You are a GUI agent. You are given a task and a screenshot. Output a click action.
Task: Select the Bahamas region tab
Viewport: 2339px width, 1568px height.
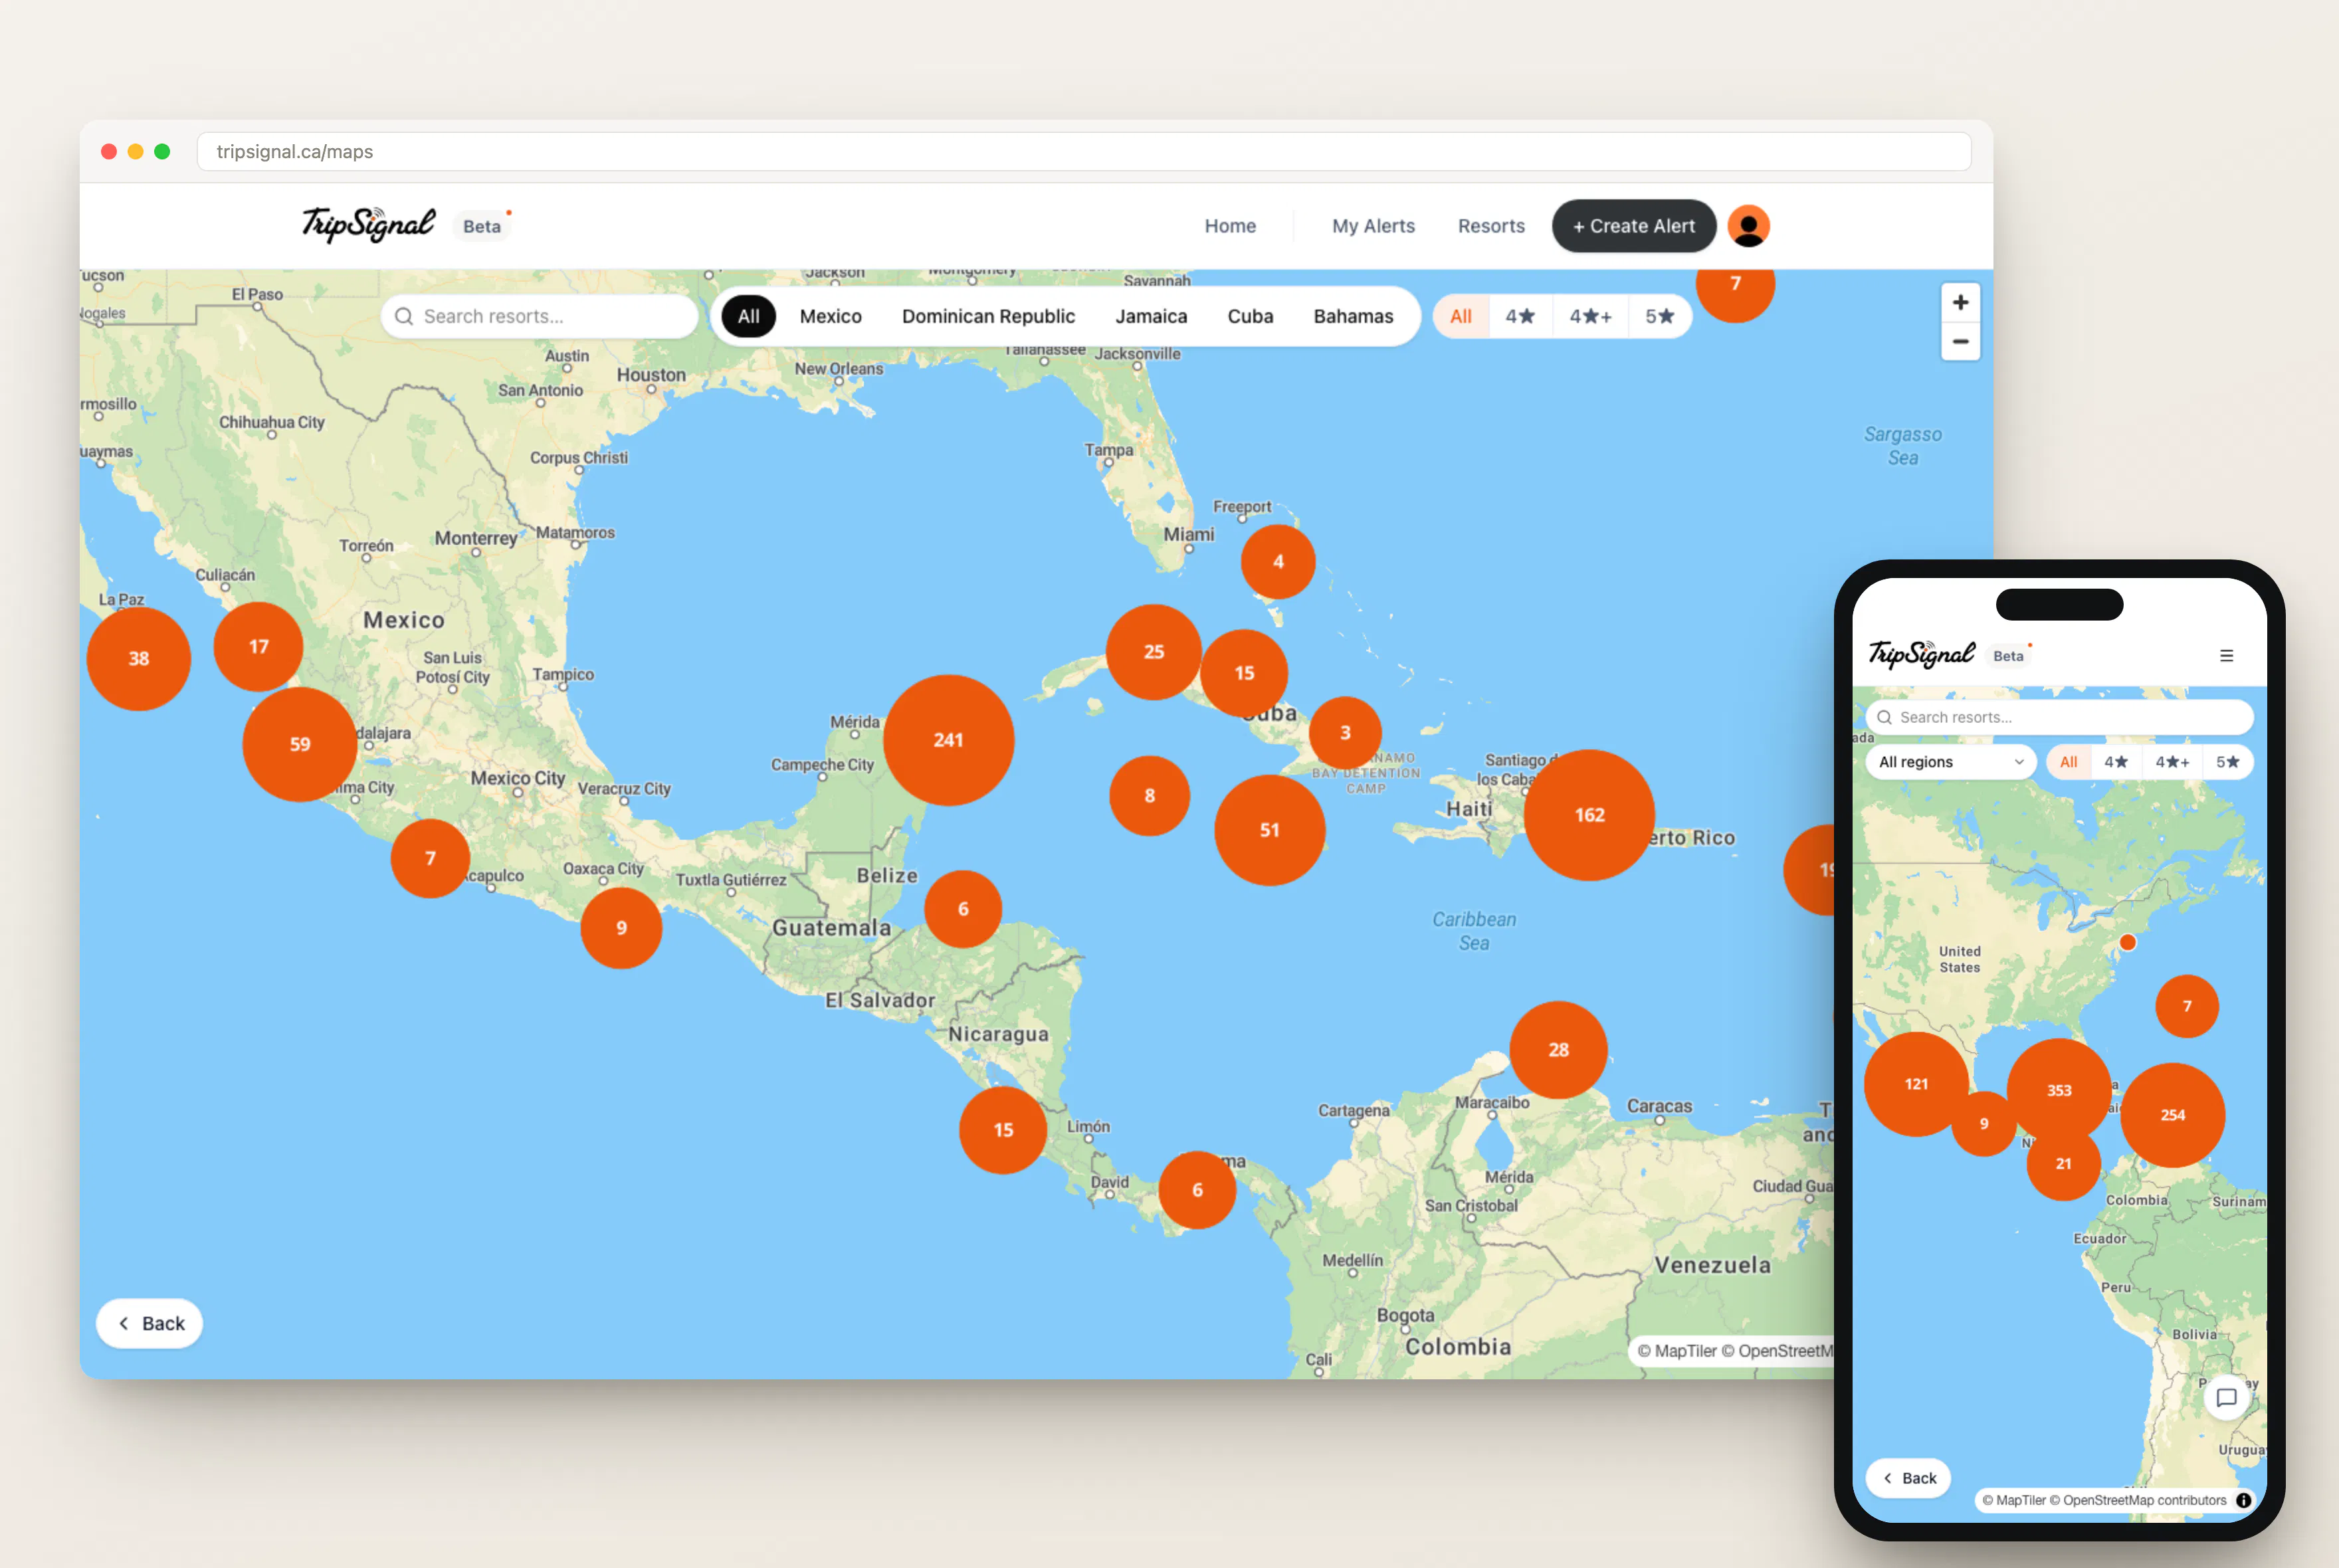(1353, 316)
